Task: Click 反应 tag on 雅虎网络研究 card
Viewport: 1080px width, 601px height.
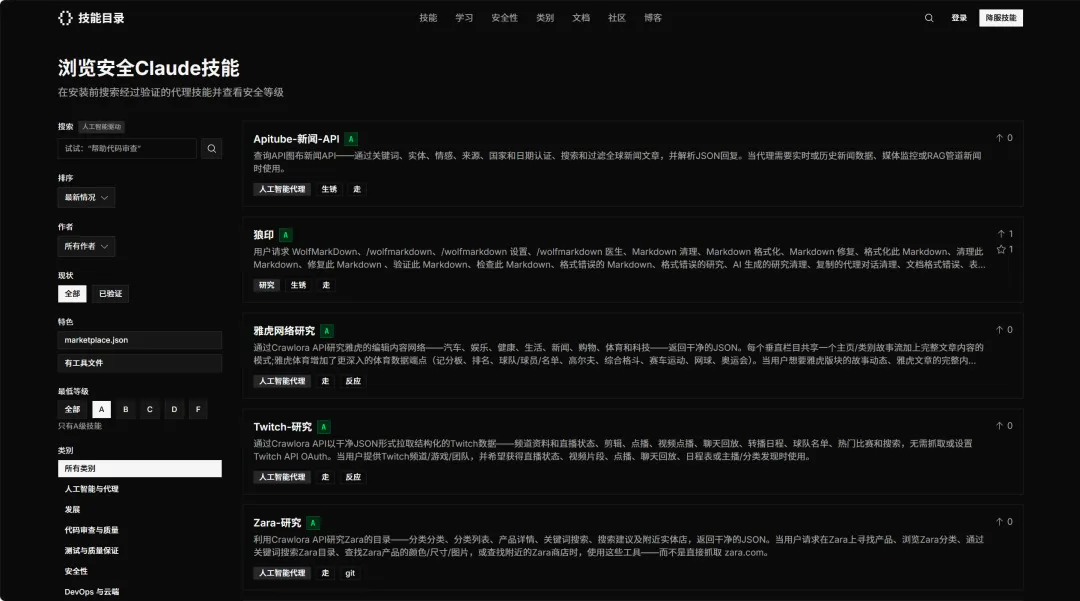Action: [x=353, y=381]
